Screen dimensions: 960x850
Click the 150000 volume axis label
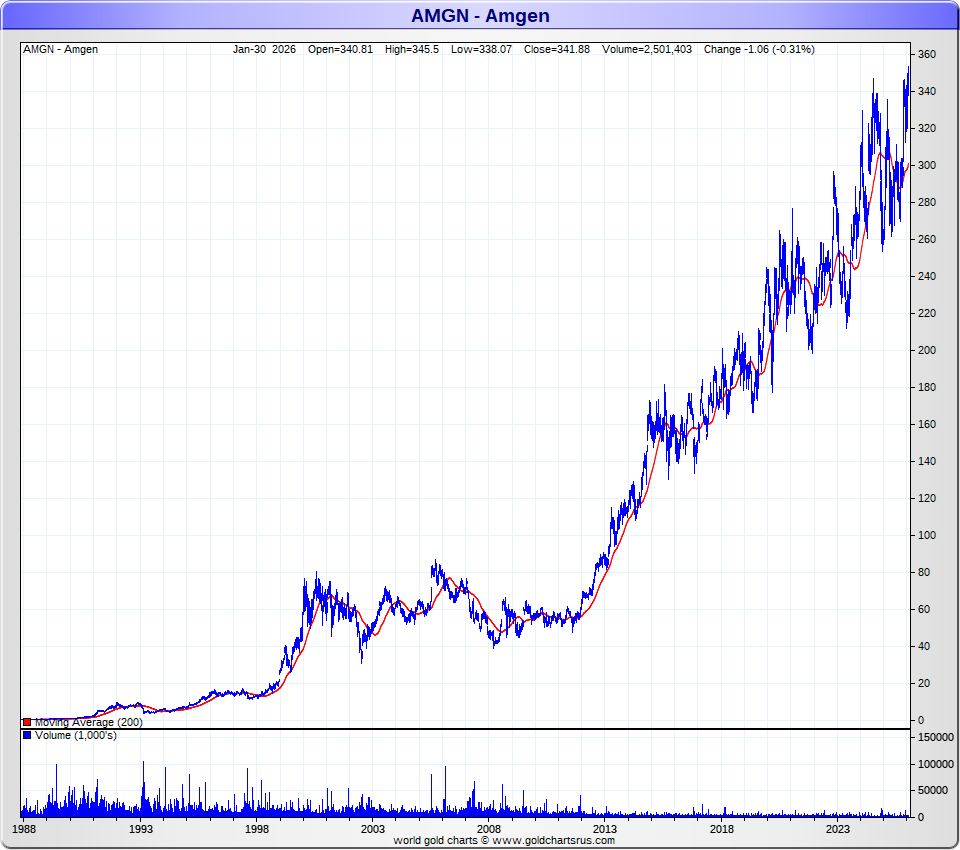[933, 738]
